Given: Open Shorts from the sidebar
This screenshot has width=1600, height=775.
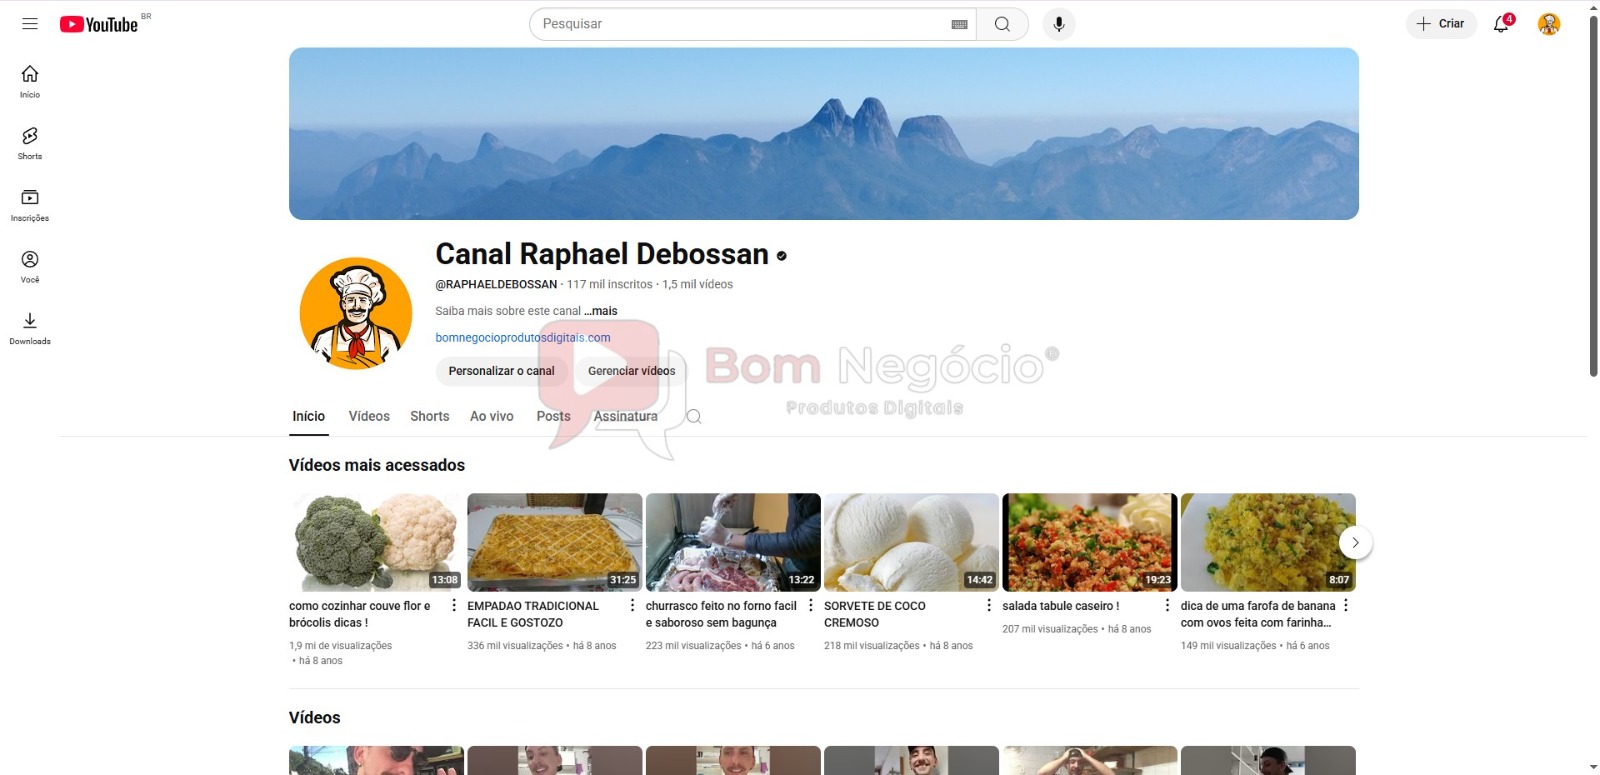Looking at the screenshot, I should (30, 144).
